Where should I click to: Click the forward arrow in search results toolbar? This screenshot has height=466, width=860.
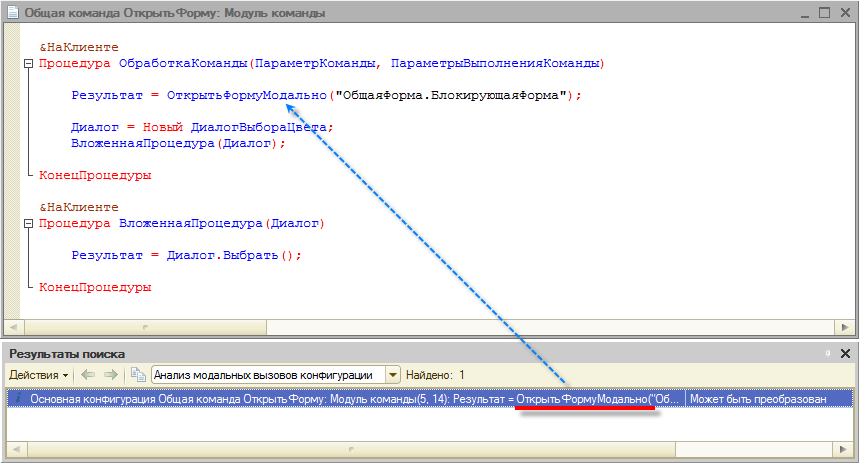[x=110, y=375]
